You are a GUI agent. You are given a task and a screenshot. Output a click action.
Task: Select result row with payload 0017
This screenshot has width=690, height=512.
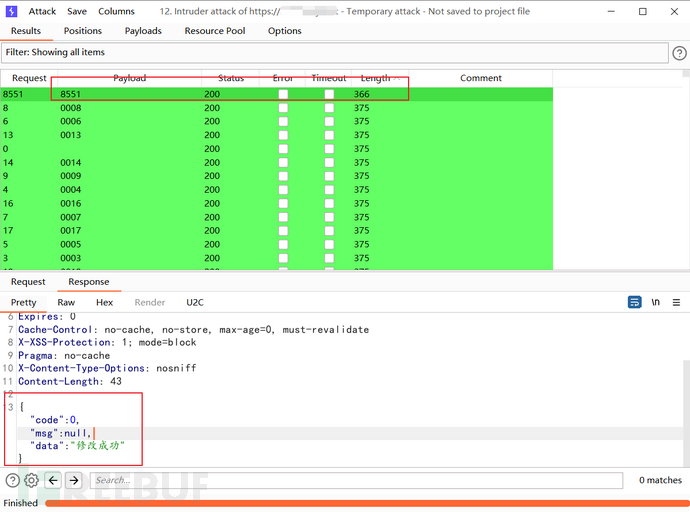tap(276, 230)
